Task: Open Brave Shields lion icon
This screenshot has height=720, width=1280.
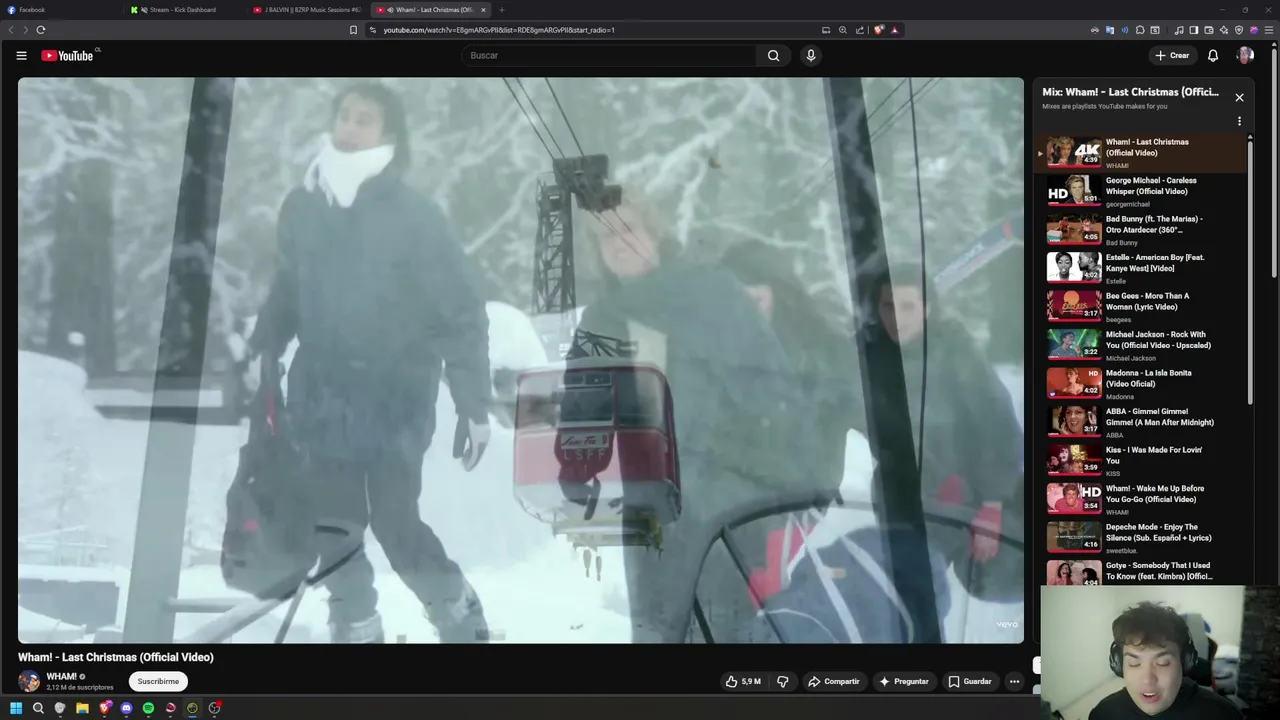Action: pyautogui.click(x=878, y=30)
